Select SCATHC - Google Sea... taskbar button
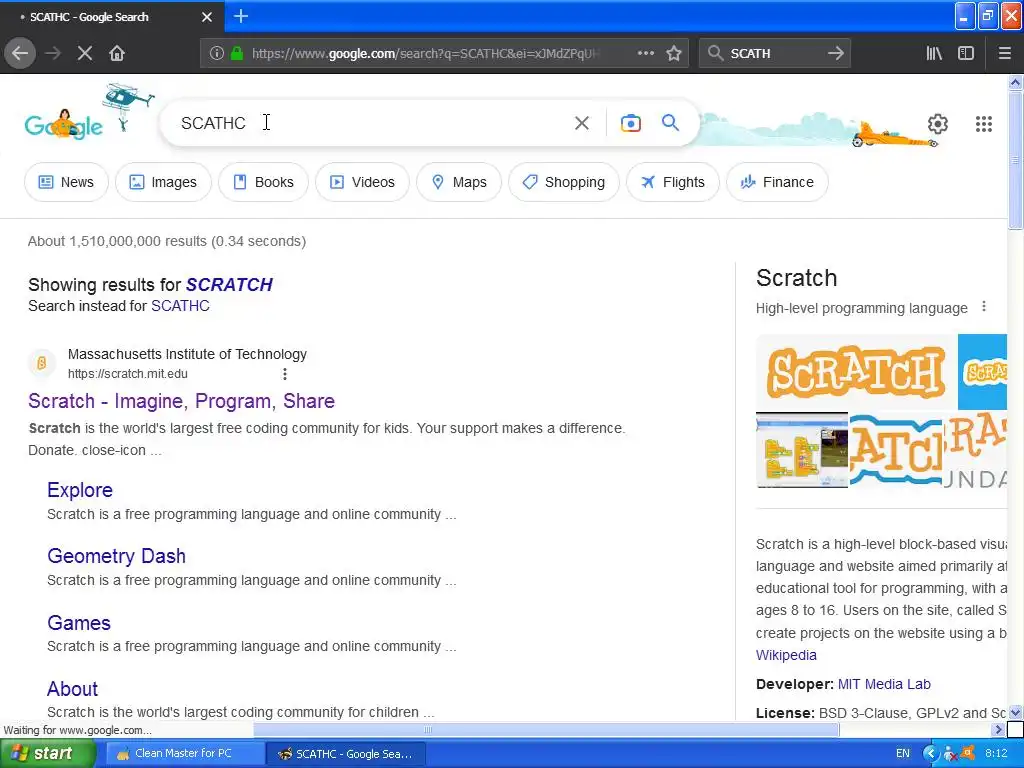This screenshot has height=768, width=1024. 346,753
